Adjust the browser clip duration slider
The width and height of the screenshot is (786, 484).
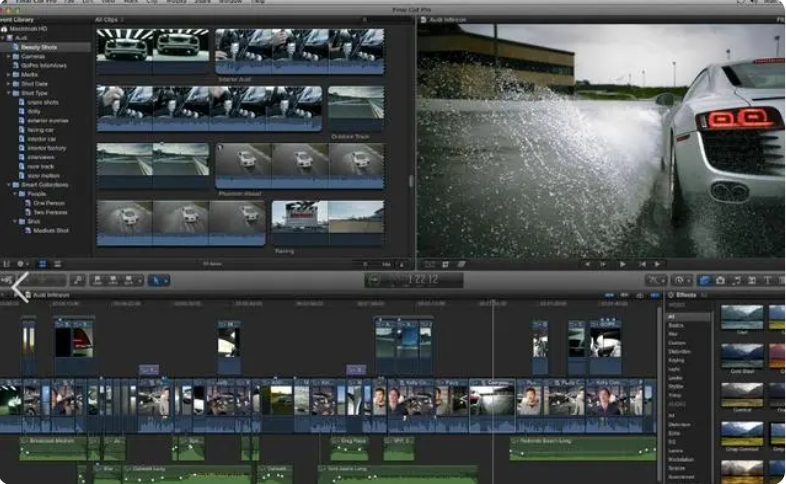pos(377,264)
